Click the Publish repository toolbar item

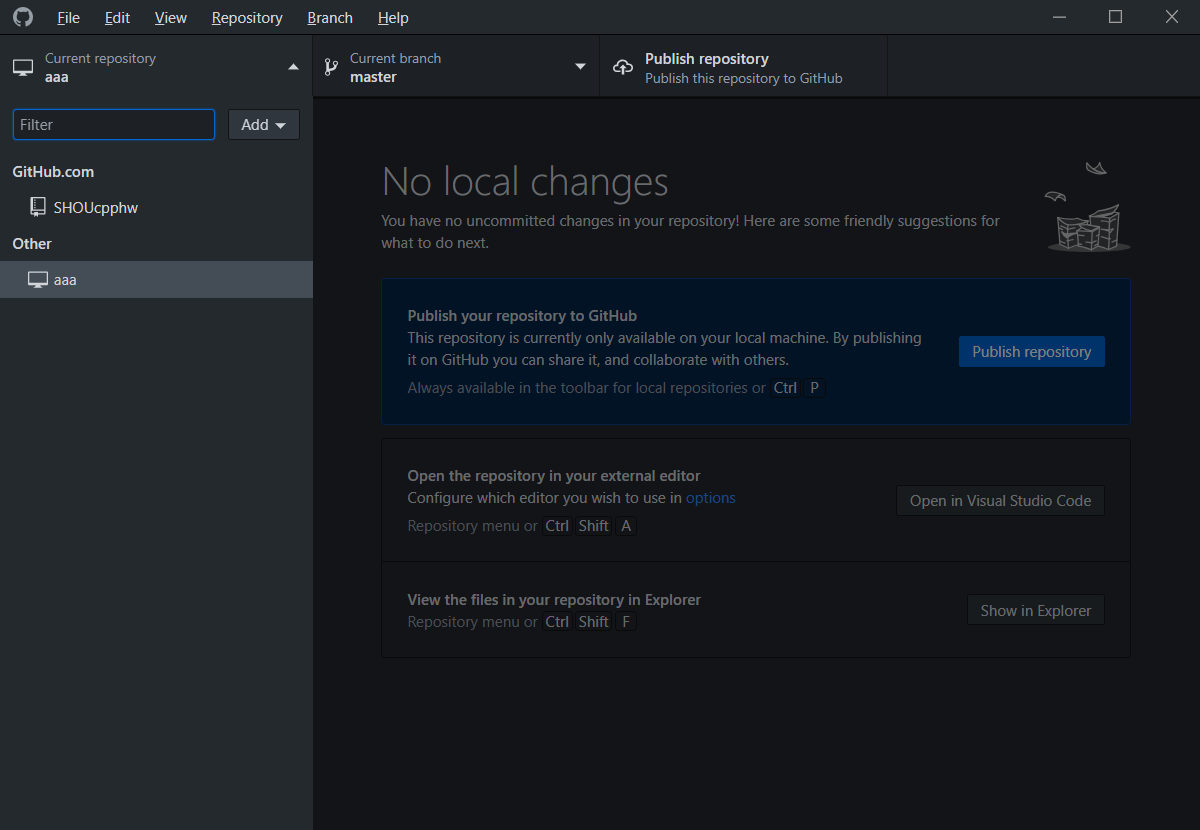tap(743, 67)
